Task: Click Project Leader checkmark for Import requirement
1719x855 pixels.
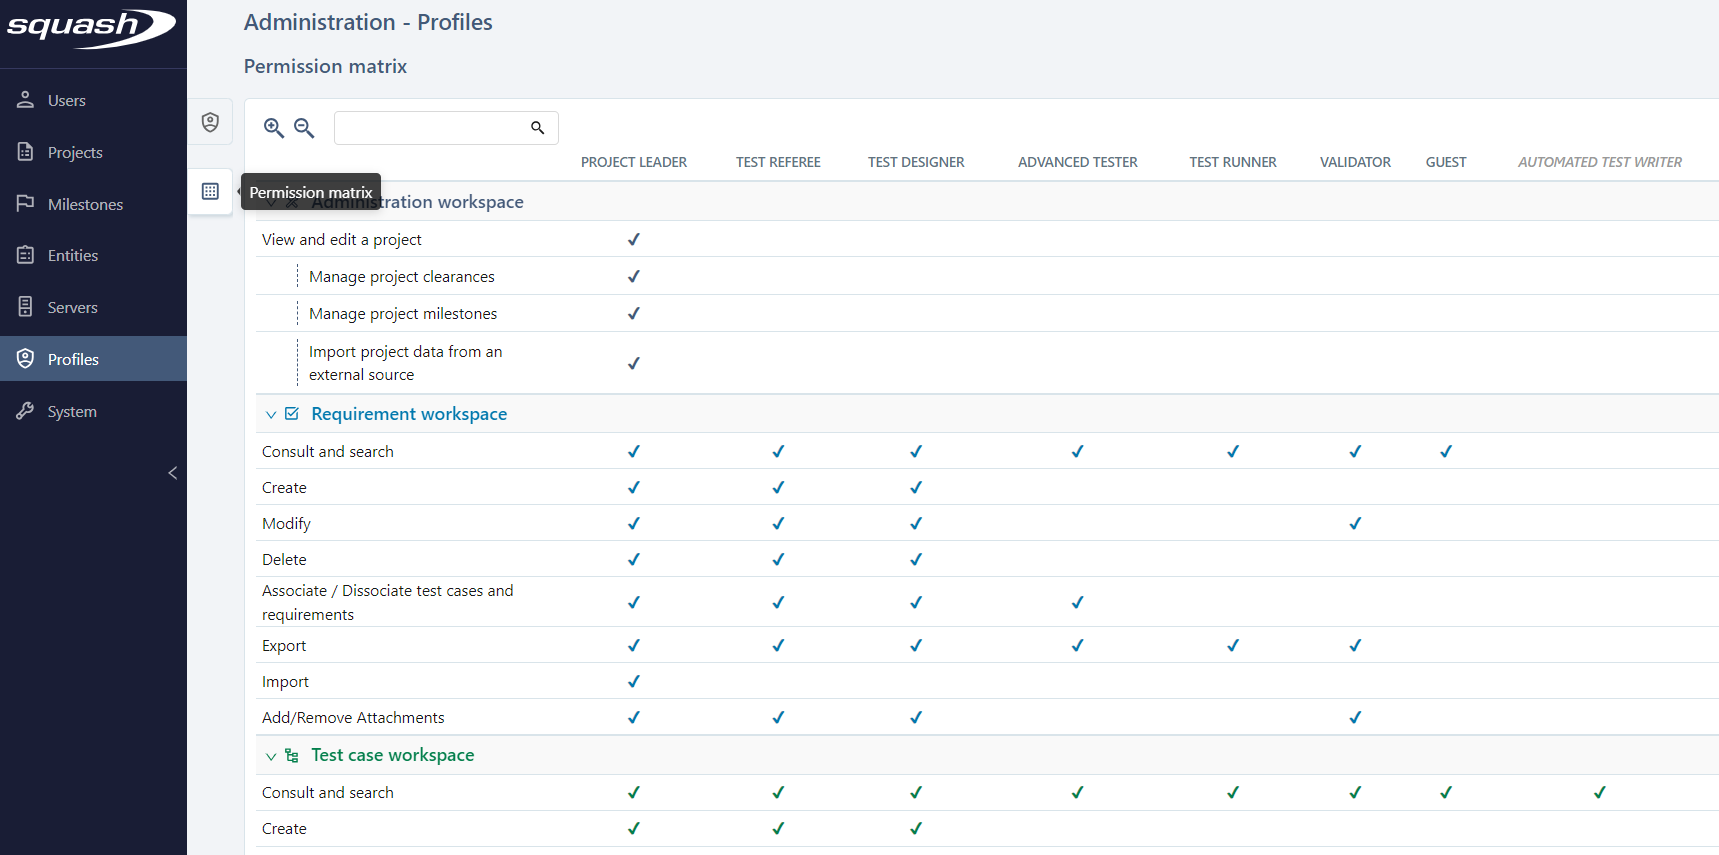Action: pos(633,682)
